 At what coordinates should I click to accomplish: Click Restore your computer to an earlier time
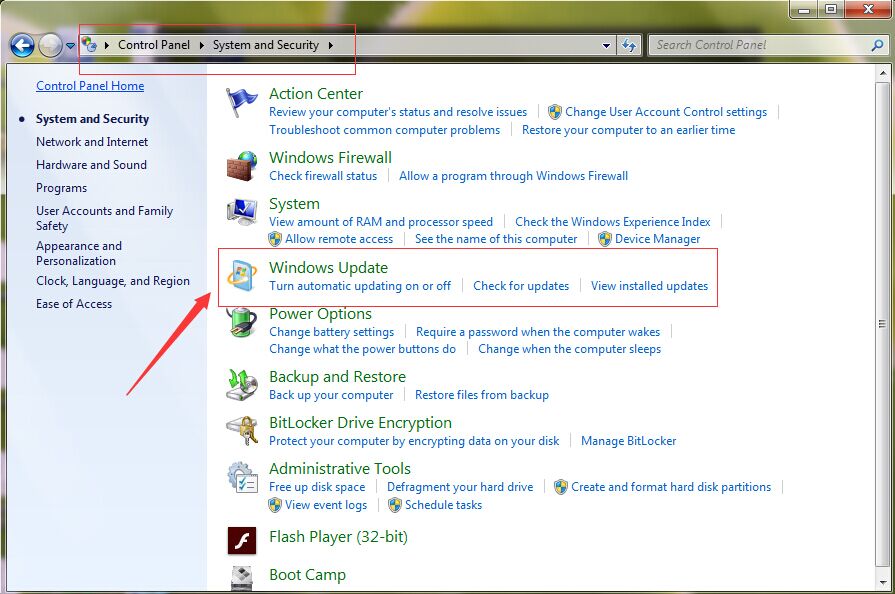628,130
